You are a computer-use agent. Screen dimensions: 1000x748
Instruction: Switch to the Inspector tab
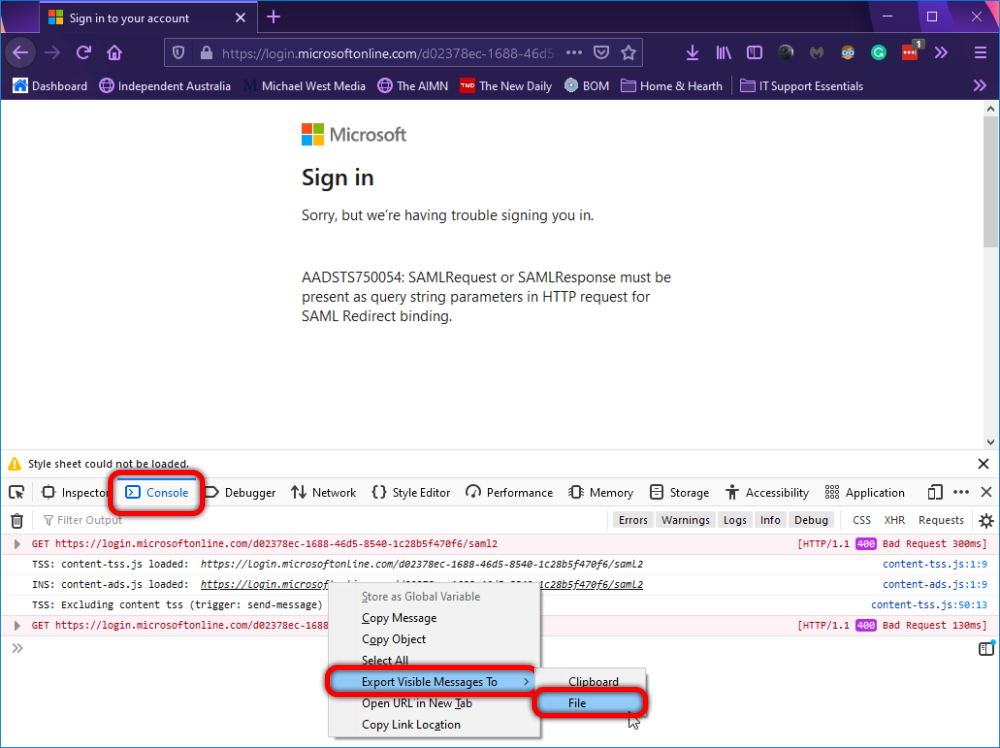click(x=75, y=492)
